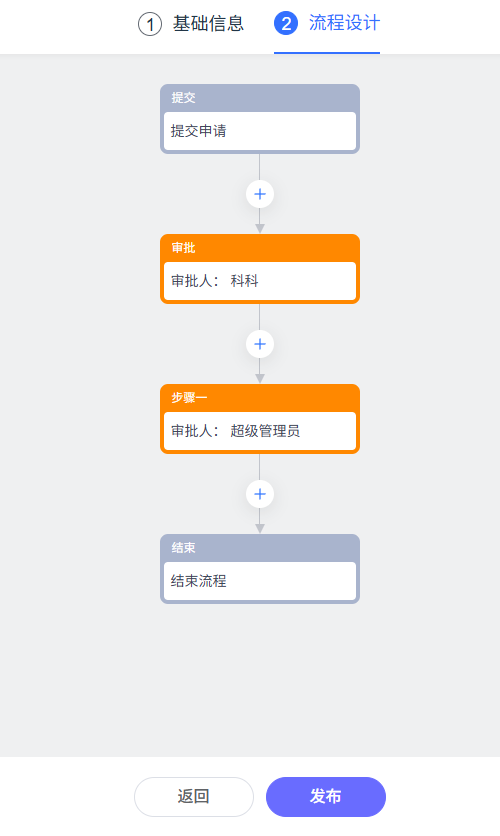Open the 结束 node header
500x836 pixels.
[x=260, y=548]
